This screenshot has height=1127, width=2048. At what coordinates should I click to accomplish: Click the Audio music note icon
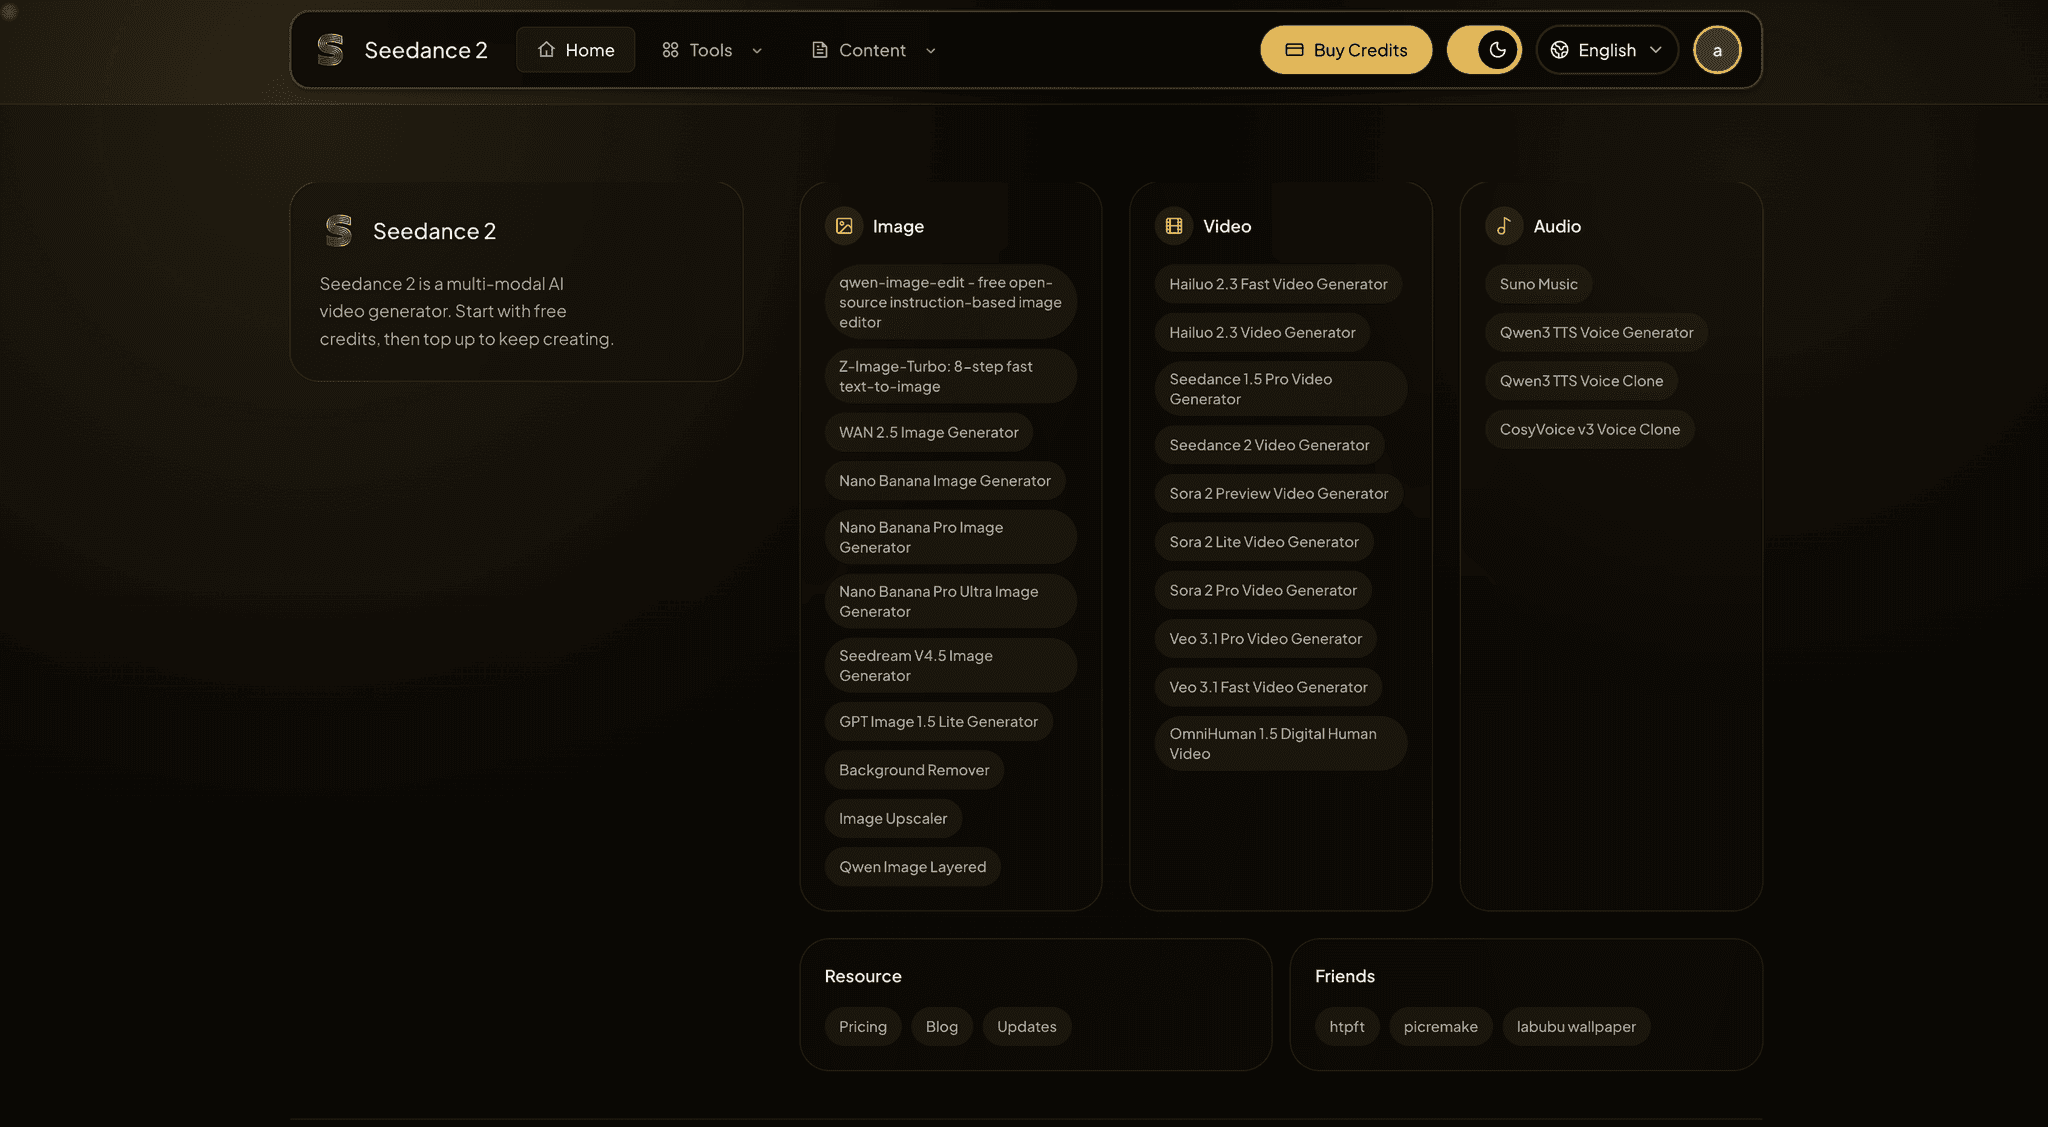(1504, 226)
